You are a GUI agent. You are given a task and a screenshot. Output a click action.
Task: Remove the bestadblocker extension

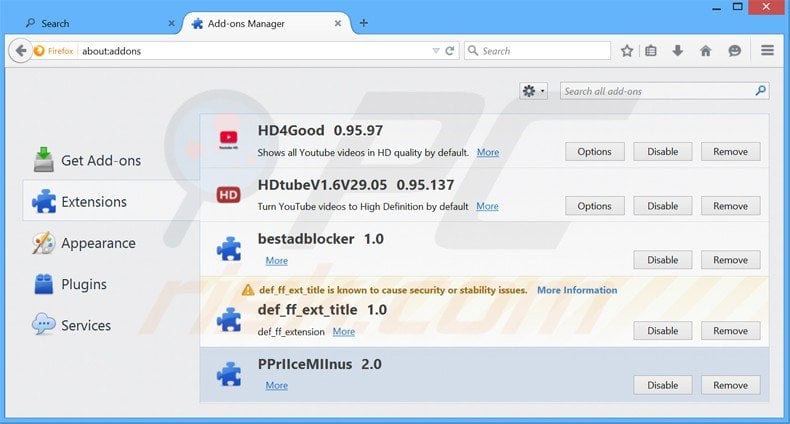(731, 260)
